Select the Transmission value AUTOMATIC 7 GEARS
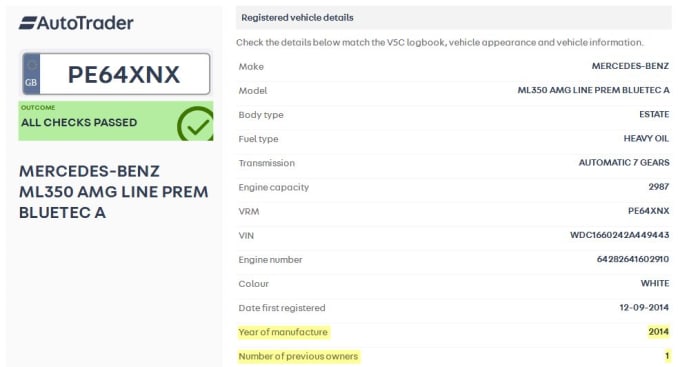The width and height of the screenshot is (680, 367). tap(624, 163)
